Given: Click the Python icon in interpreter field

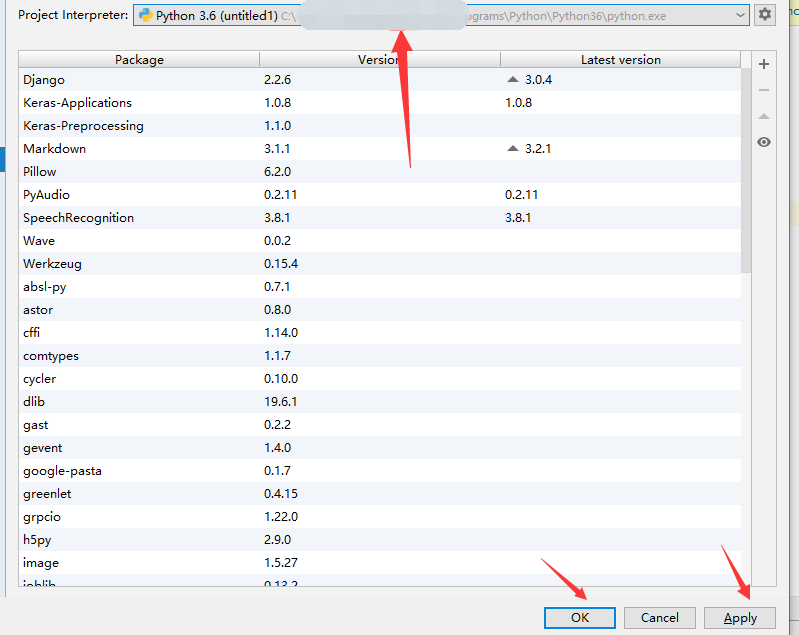Looking at the screenshot, I should point(146,15).
